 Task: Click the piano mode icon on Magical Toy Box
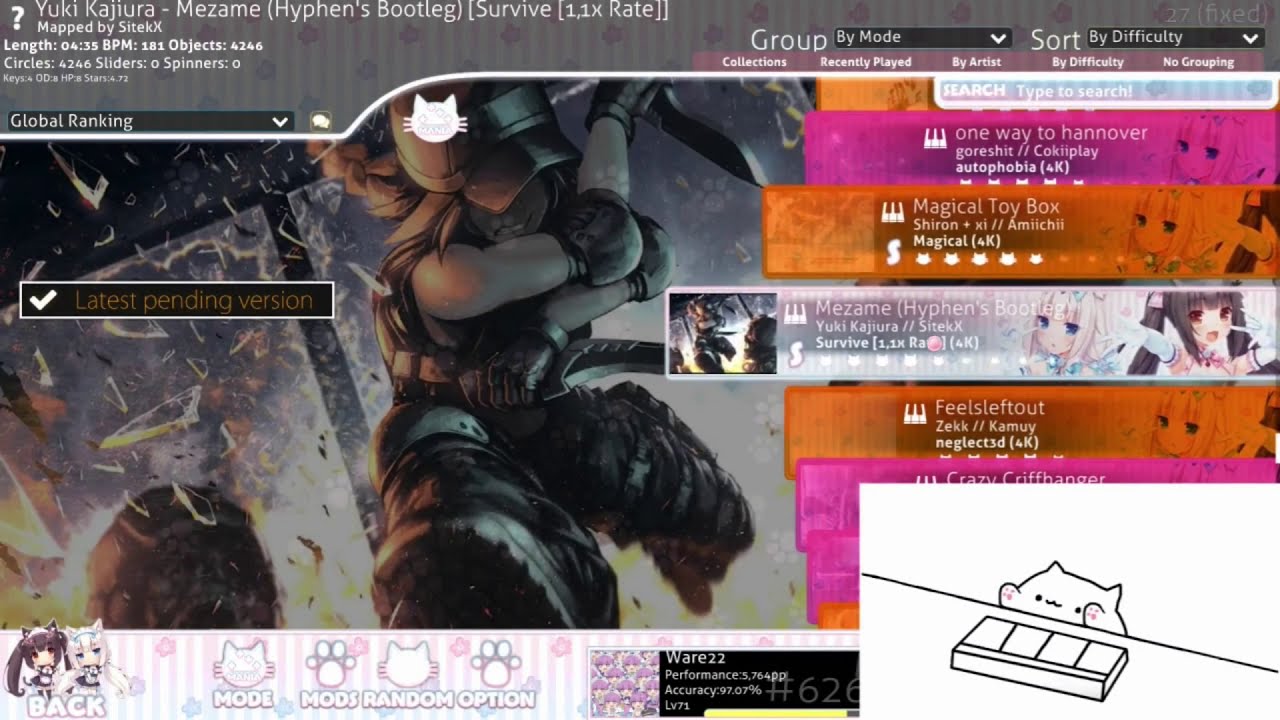(892, 213)
